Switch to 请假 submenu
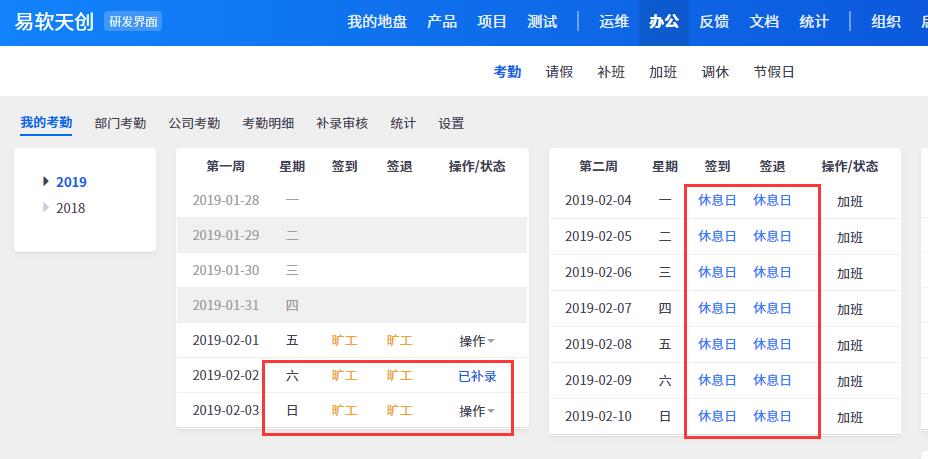This screenshot has width=928, height=459. 559,72
